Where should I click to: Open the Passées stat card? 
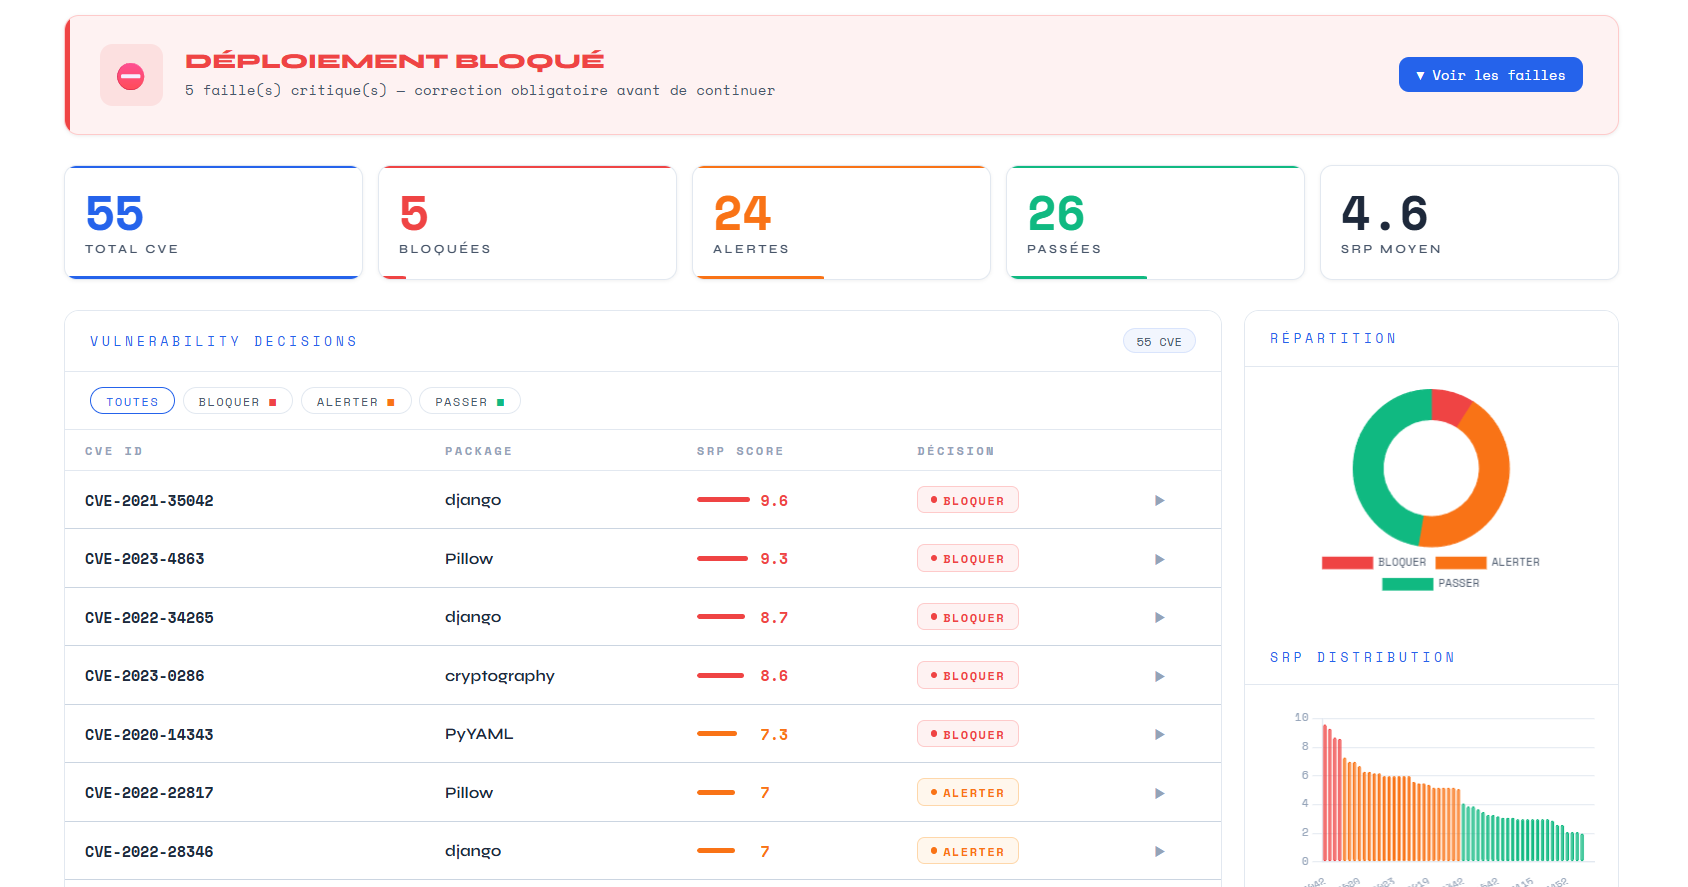1155,222
